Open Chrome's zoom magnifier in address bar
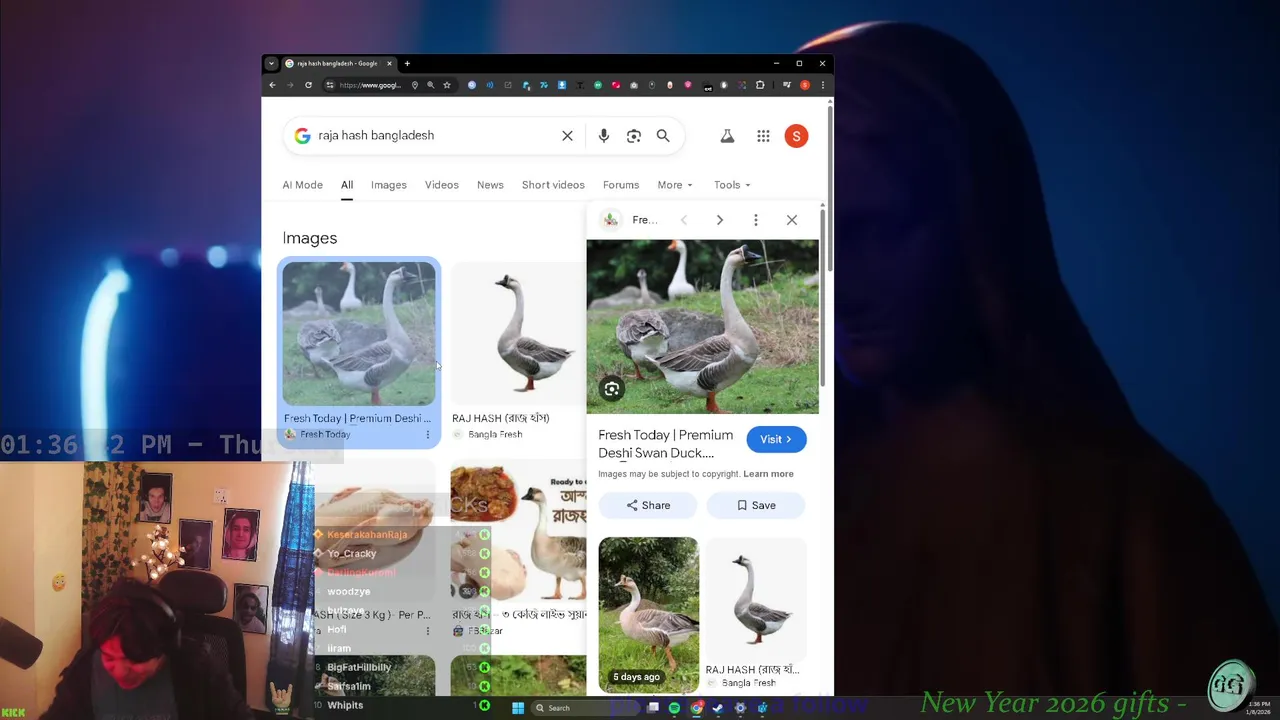 (430, 85)
